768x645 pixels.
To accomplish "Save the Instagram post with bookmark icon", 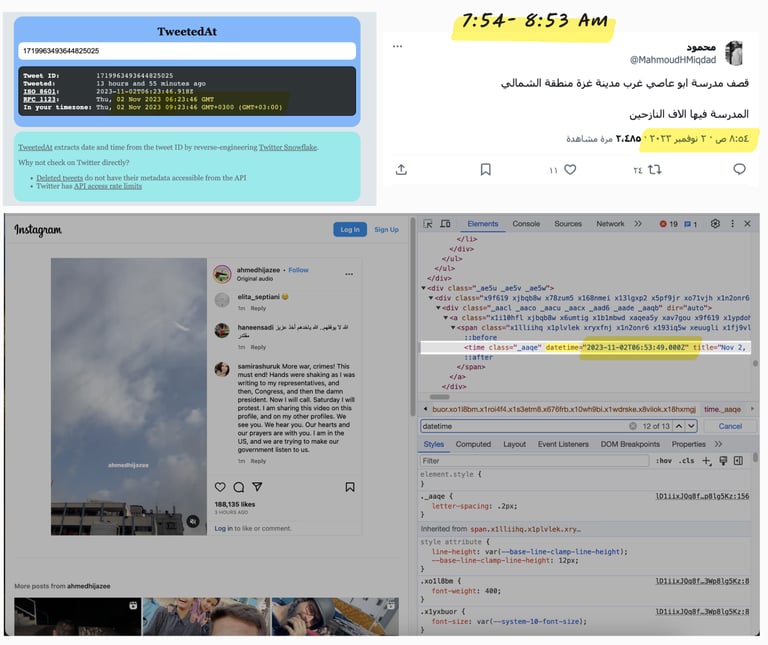I will [x=350, y=487].
